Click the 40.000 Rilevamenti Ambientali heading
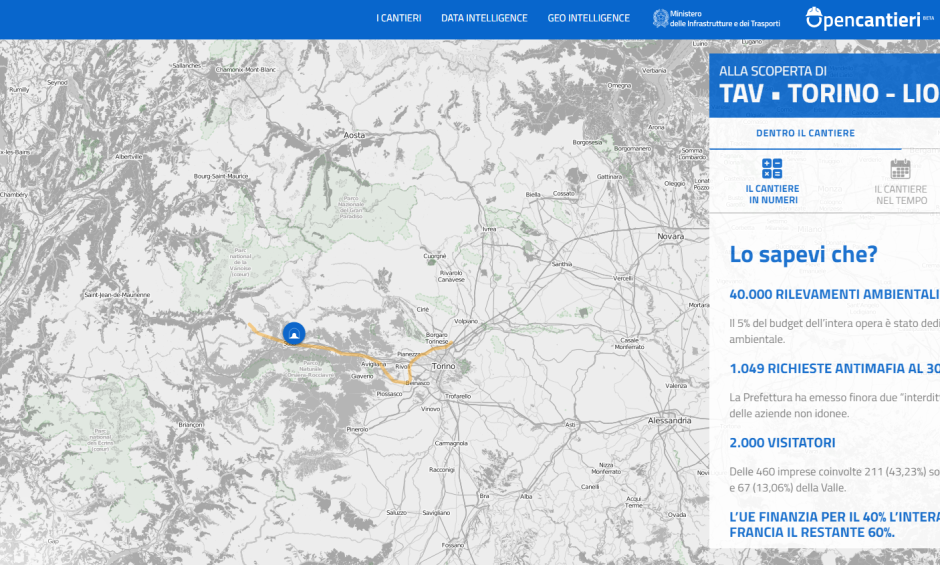The width and height of the screenshot is (940, 565). (834, 295)
